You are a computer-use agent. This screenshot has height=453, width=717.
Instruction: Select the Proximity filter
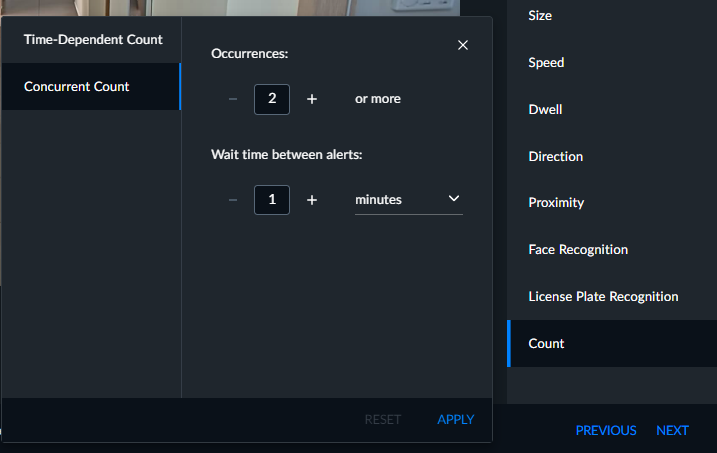612,203
